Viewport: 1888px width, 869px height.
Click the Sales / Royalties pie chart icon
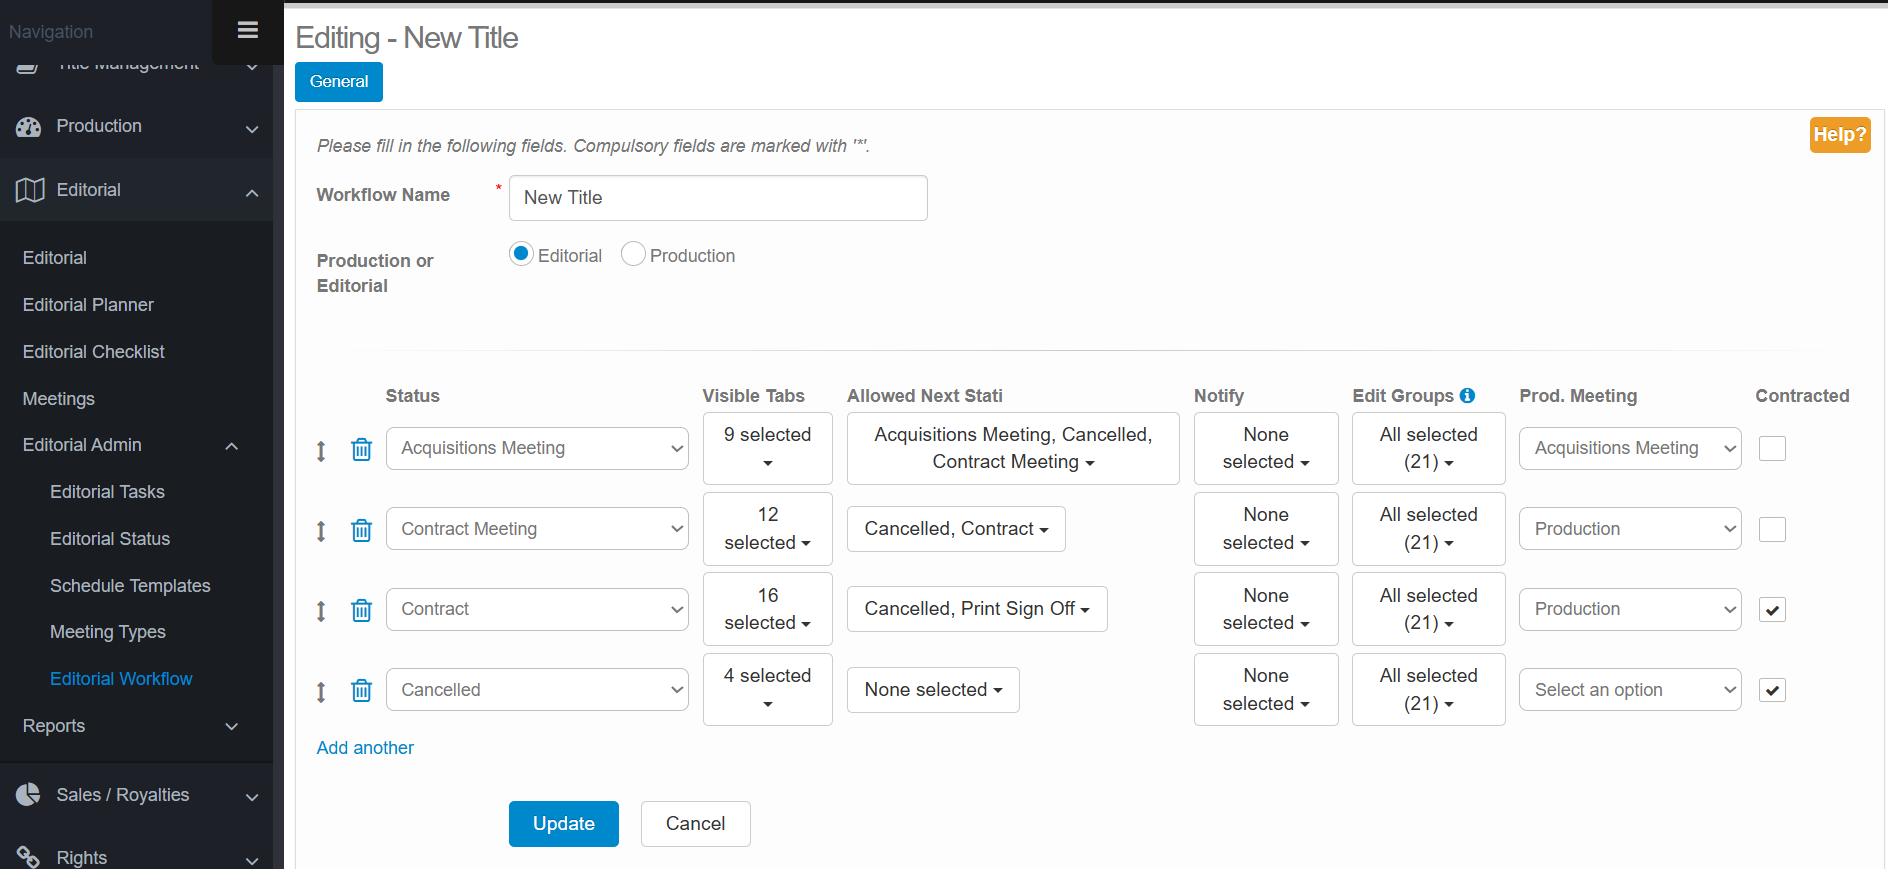coord(29,795)
